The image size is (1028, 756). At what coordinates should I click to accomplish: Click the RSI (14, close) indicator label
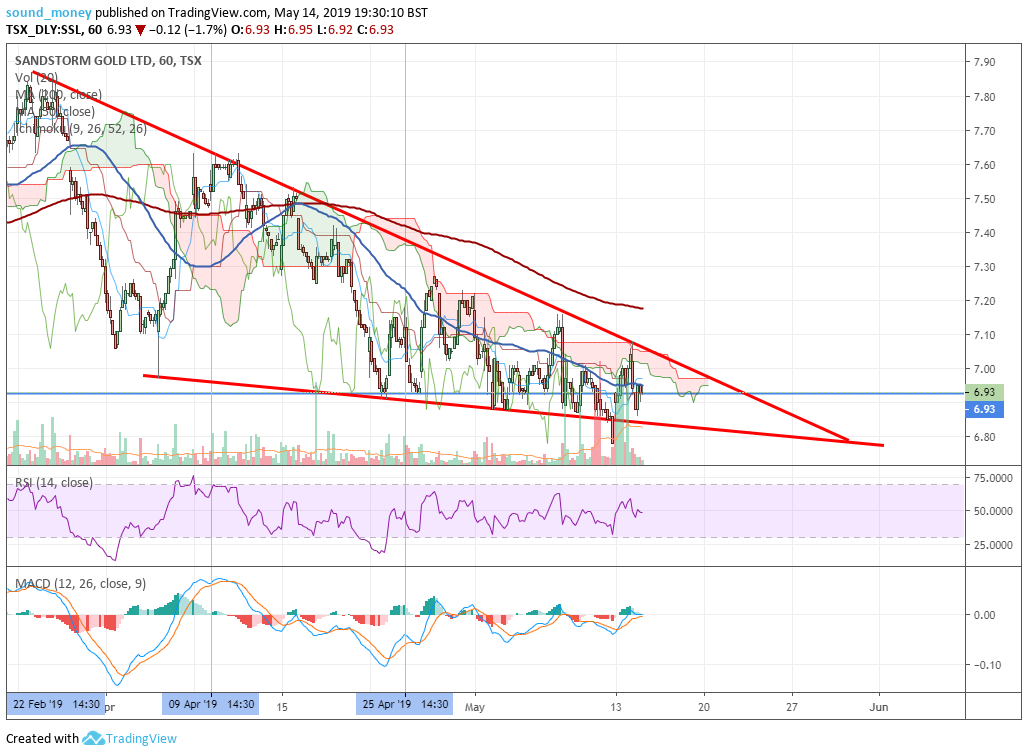[x=54, y=483]
